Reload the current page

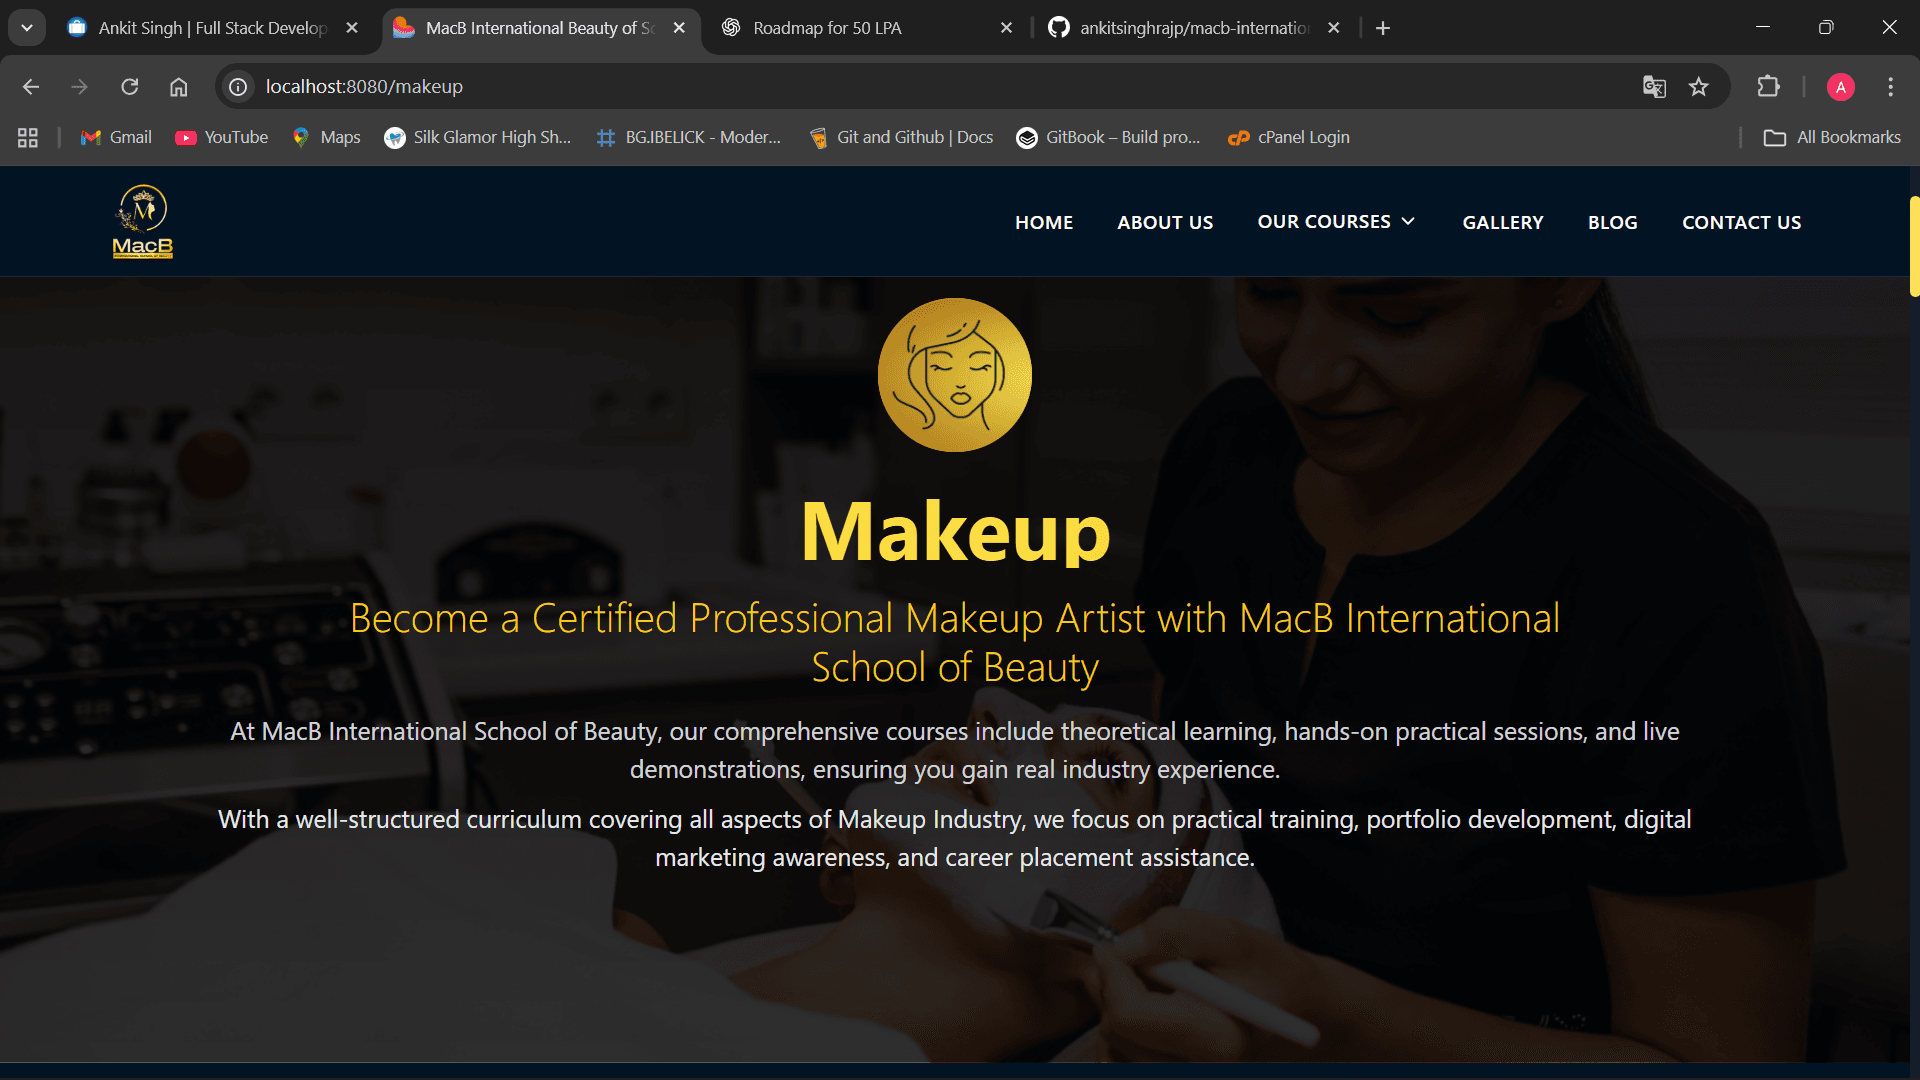(x=130, y=87)
